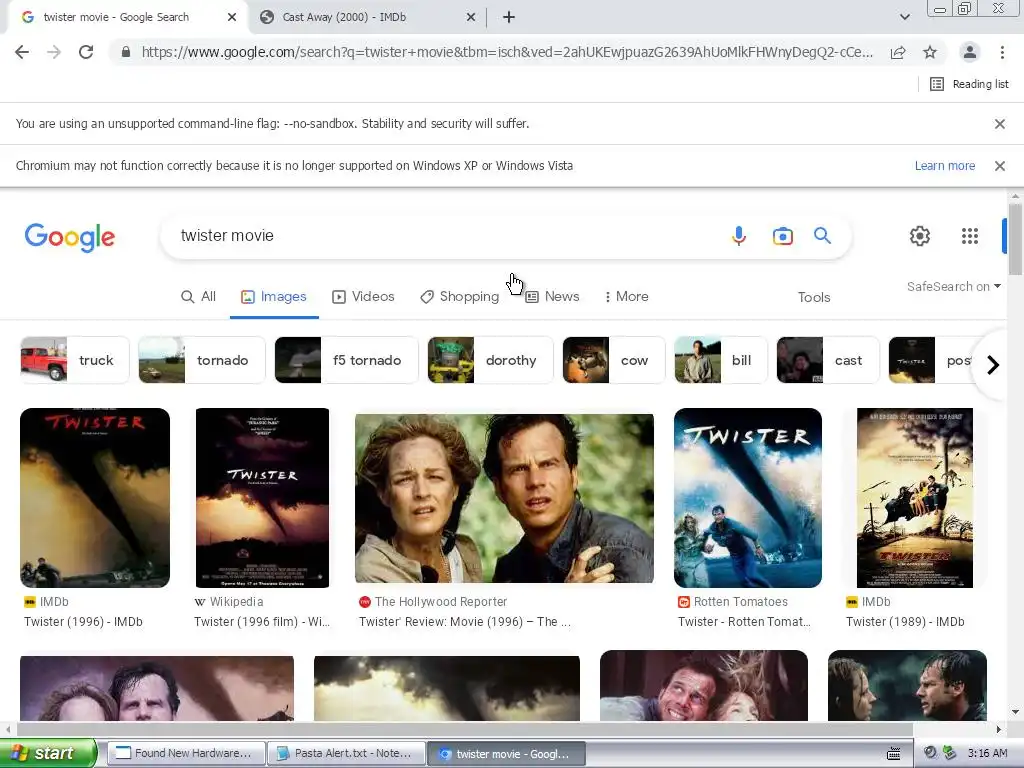Open the Twister (1996) IMDb poster

click(95, 498)
